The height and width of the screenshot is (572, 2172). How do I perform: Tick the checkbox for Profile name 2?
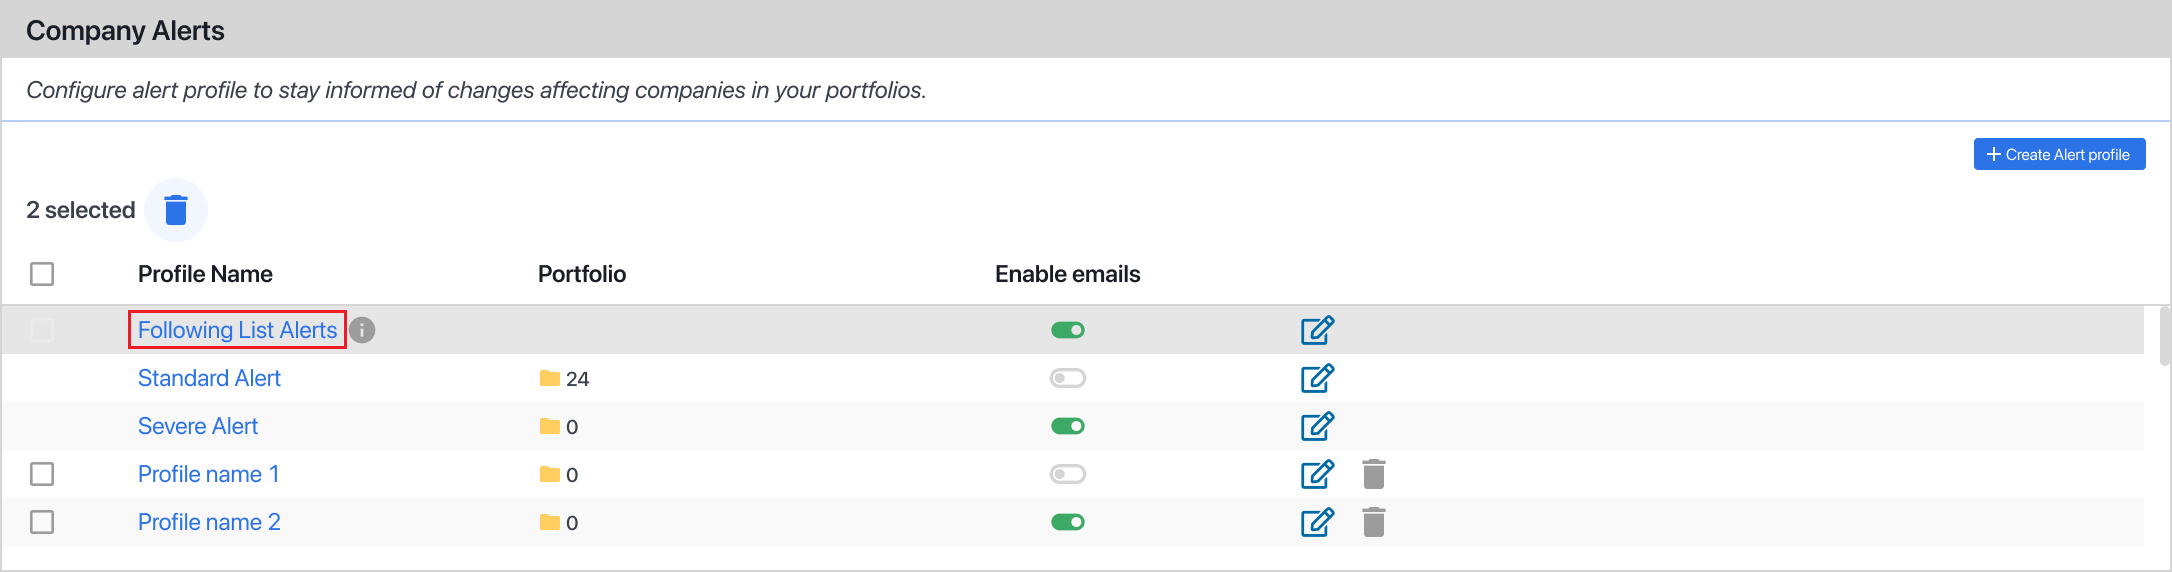(x=42, y=522)
